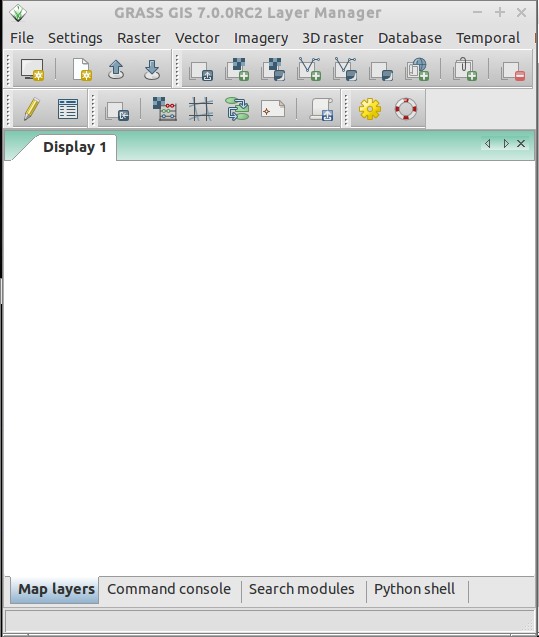Image resolution: width=539 pixels, height=637 pixels.
Task: Switch to the Python shell tab
Action: click(x=414, y=589)
